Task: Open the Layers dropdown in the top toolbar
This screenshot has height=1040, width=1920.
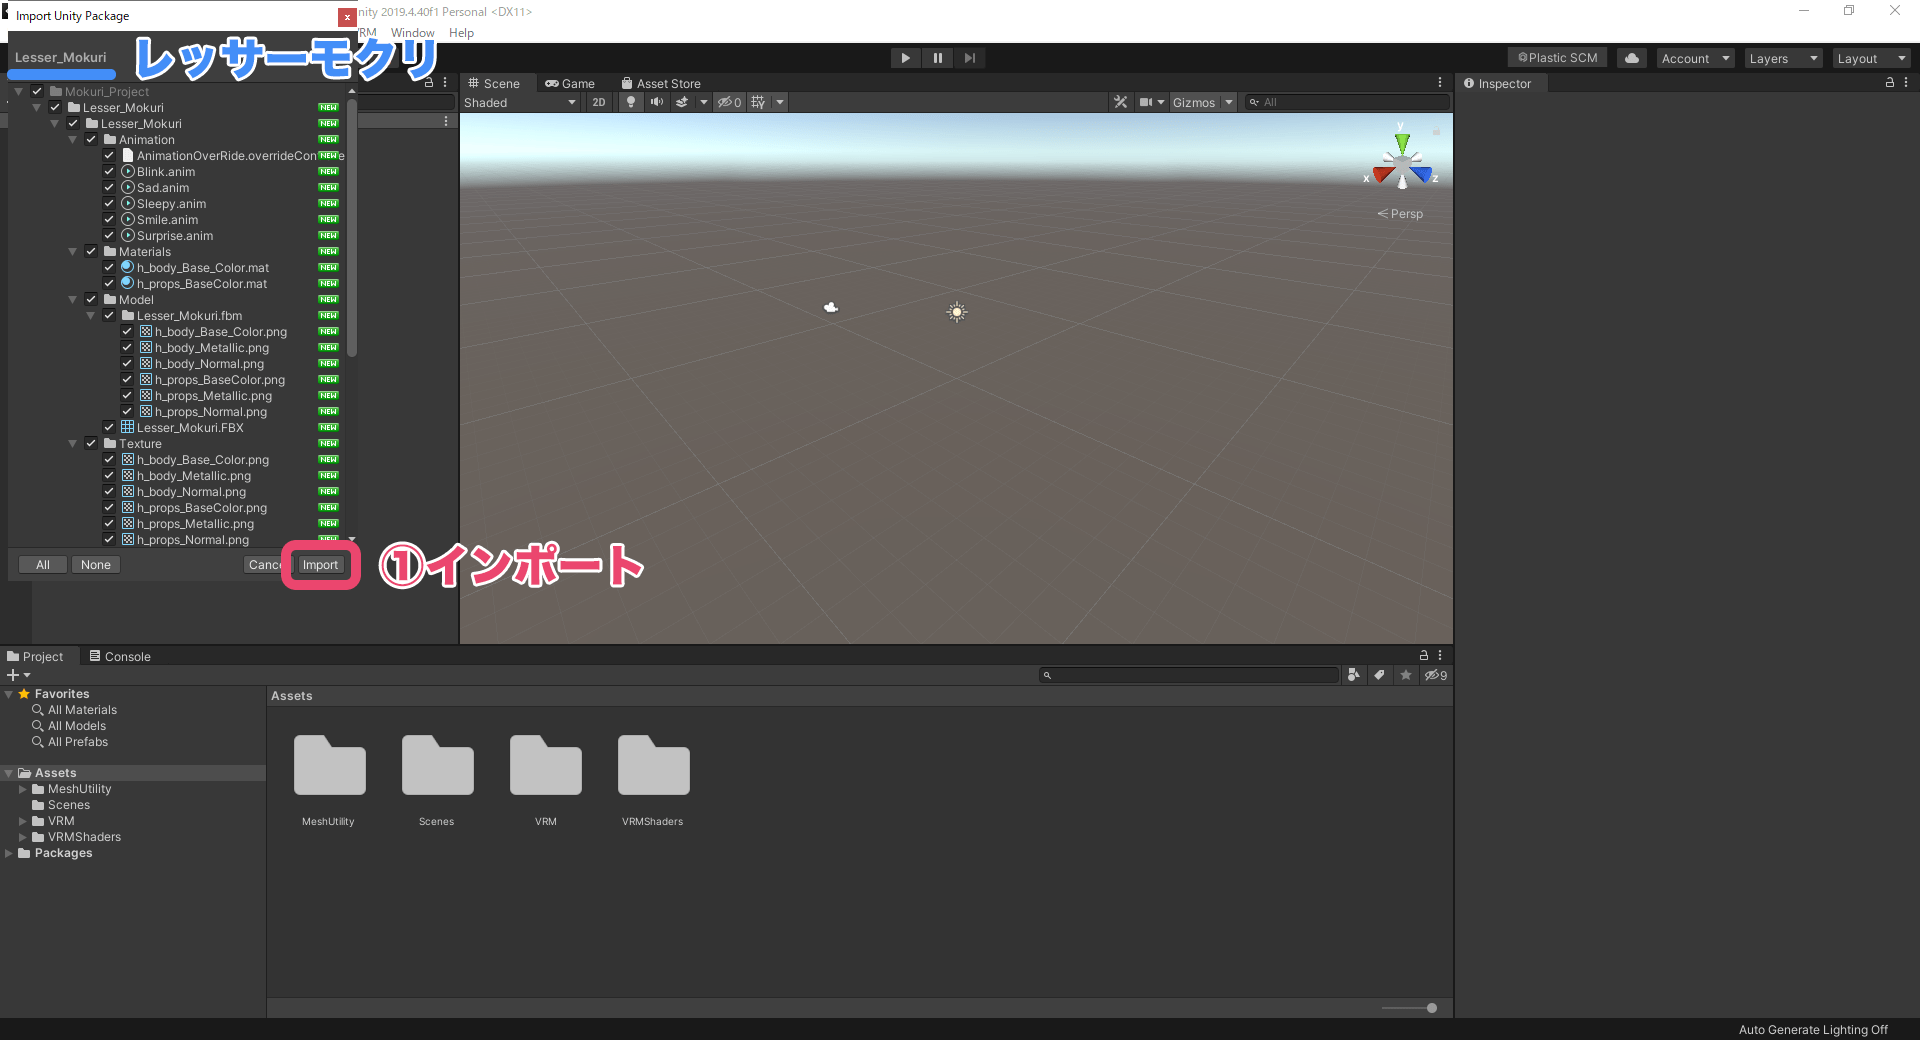Action: (x=1781, y=58)
